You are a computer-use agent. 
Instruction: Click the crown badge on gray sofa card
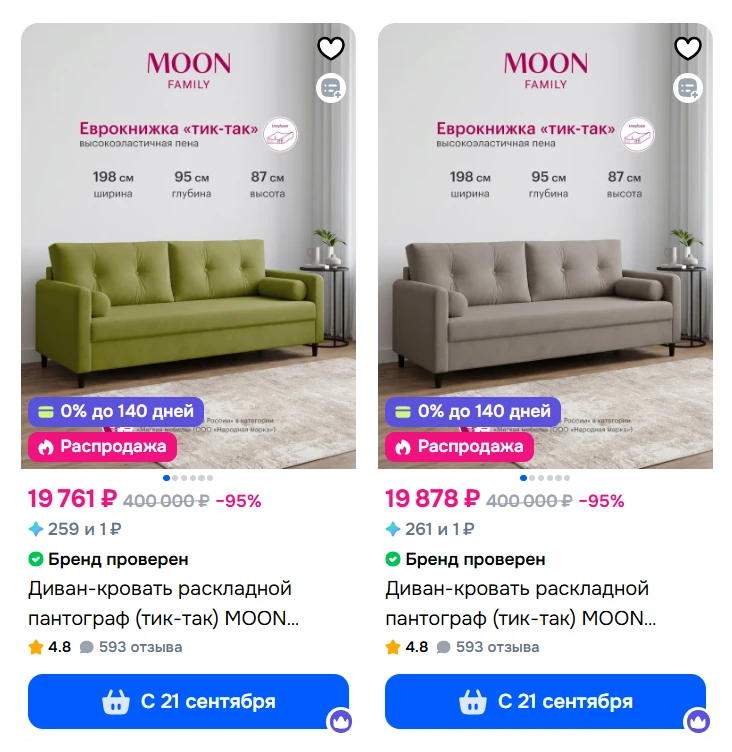[x=698, y=720]
